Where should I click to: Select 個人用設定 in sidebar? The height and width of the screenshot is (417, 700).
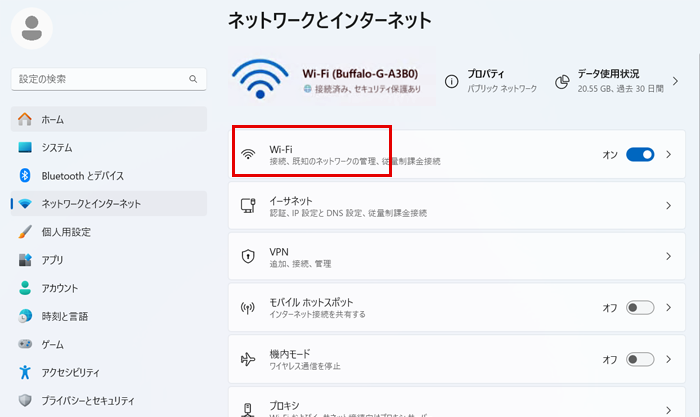109,232
